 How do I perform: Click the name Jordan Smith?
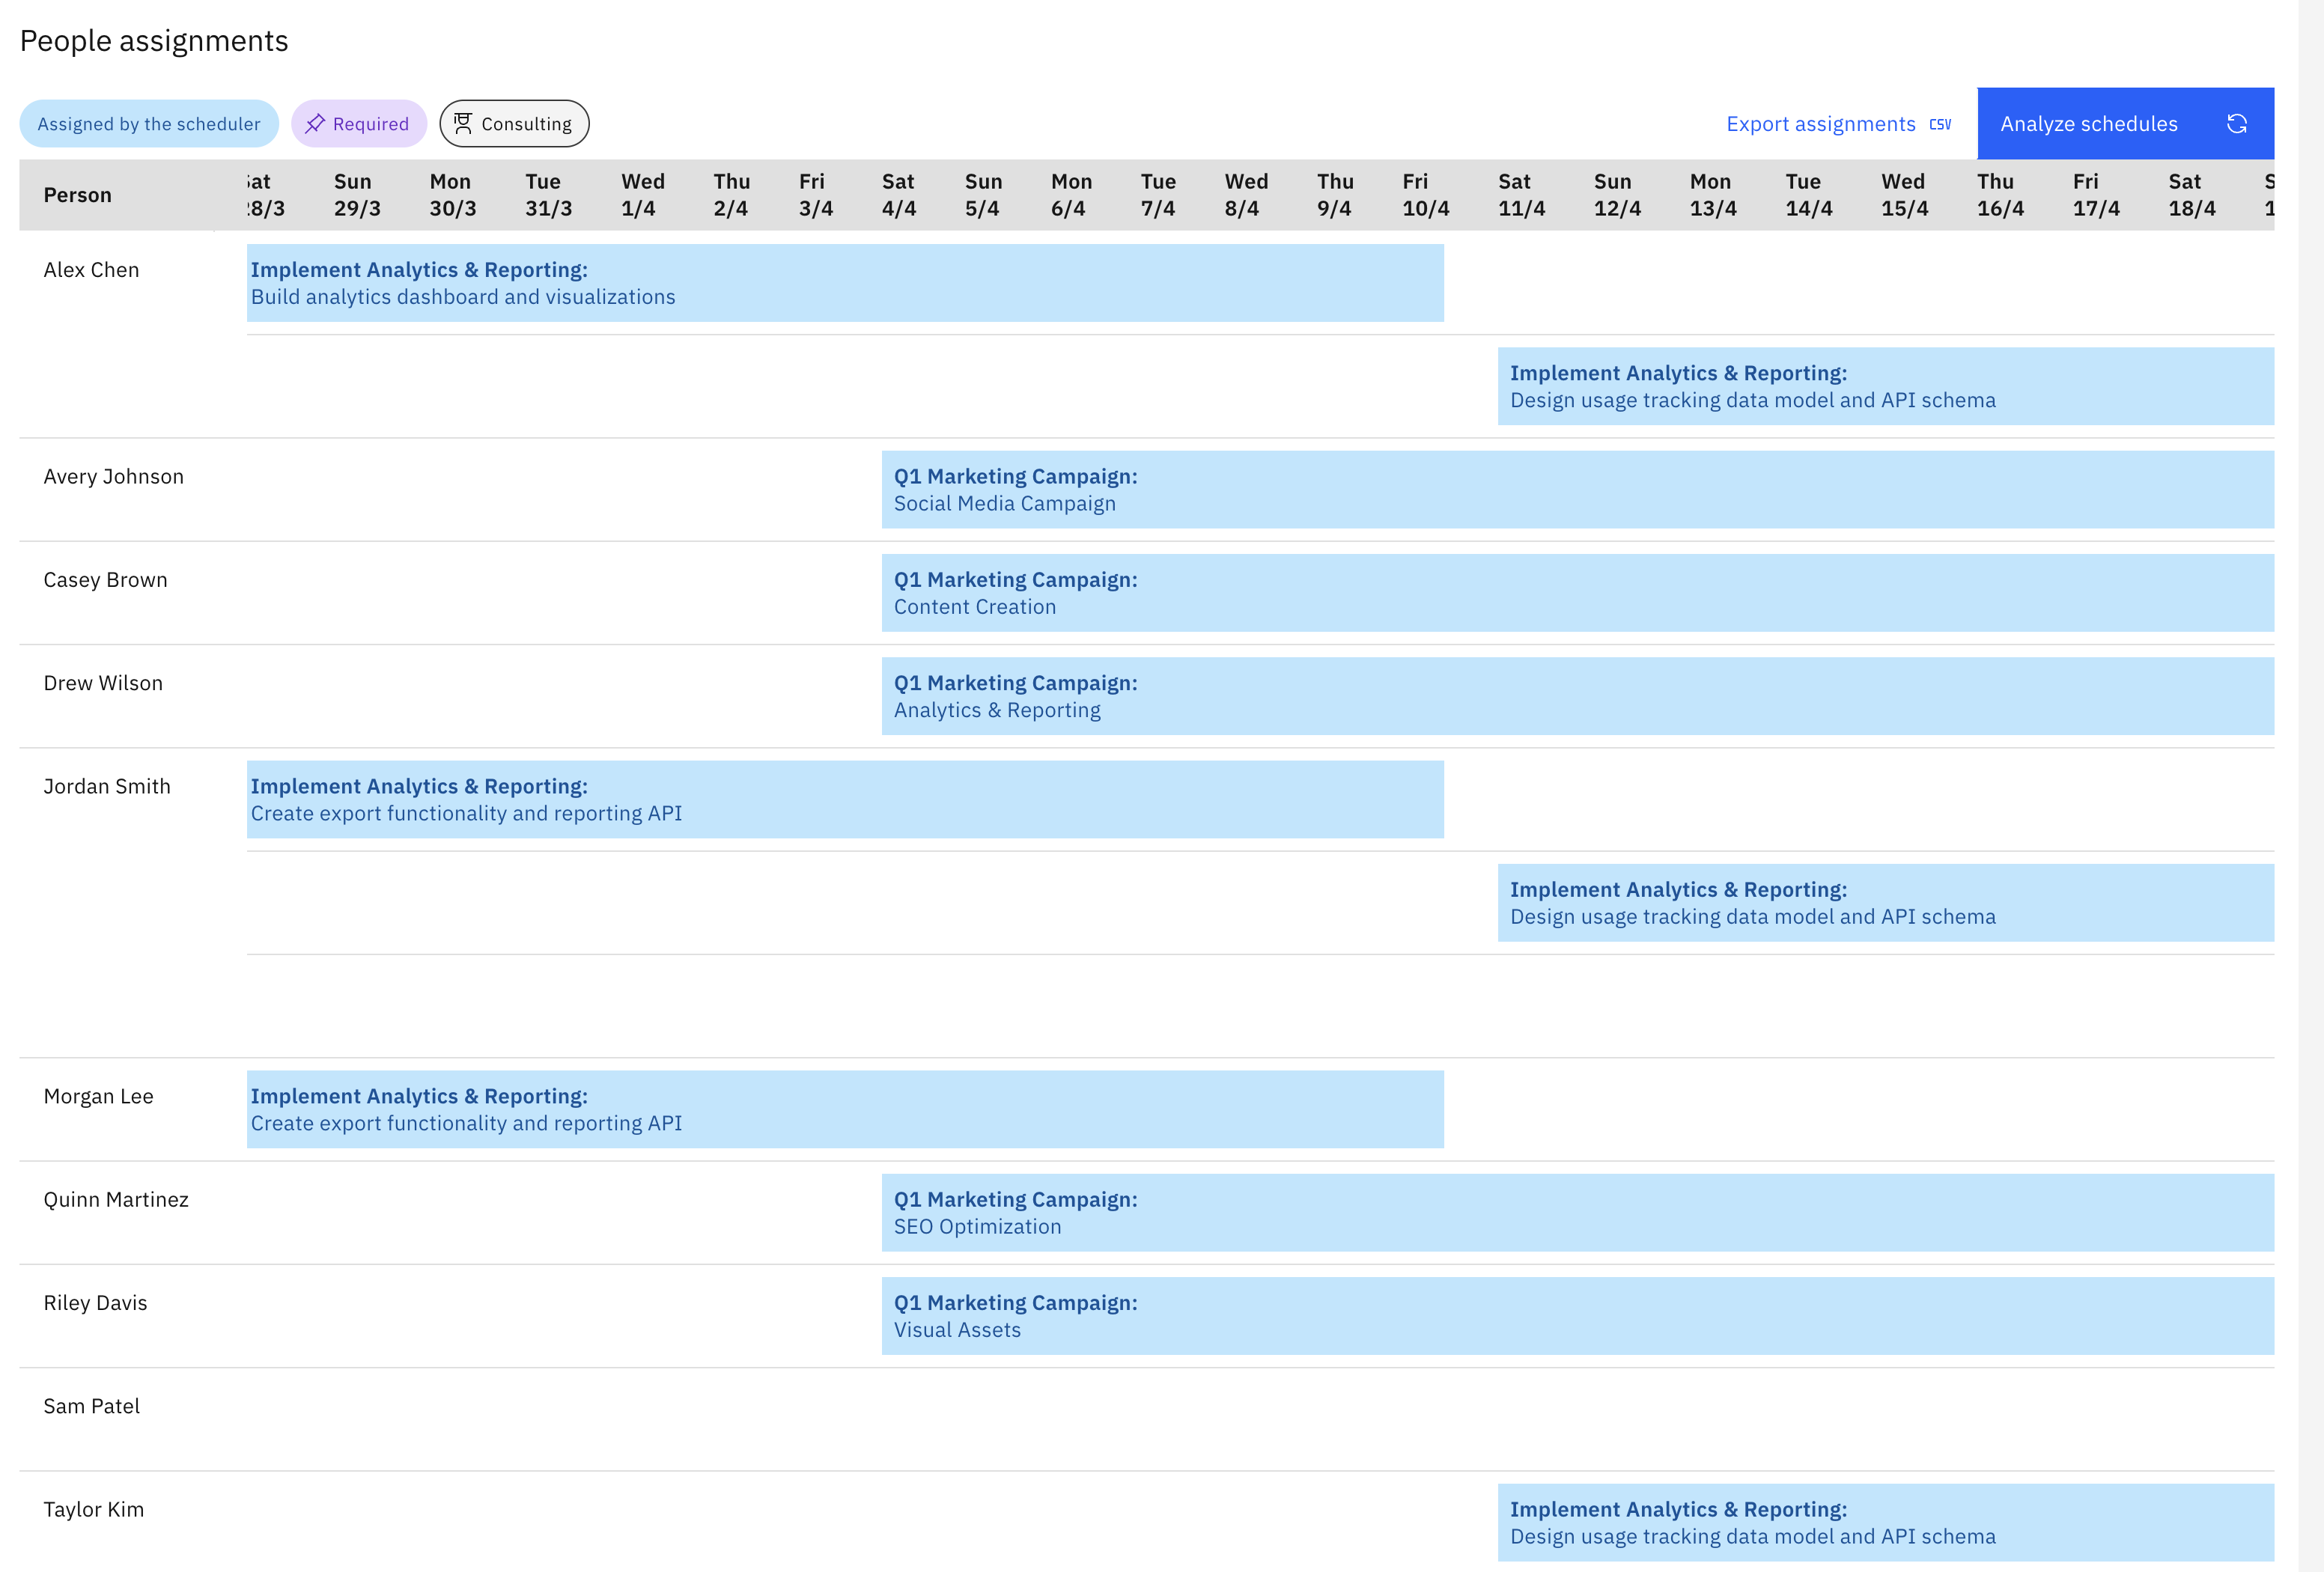pyautogui.click(x=107, y=787)
